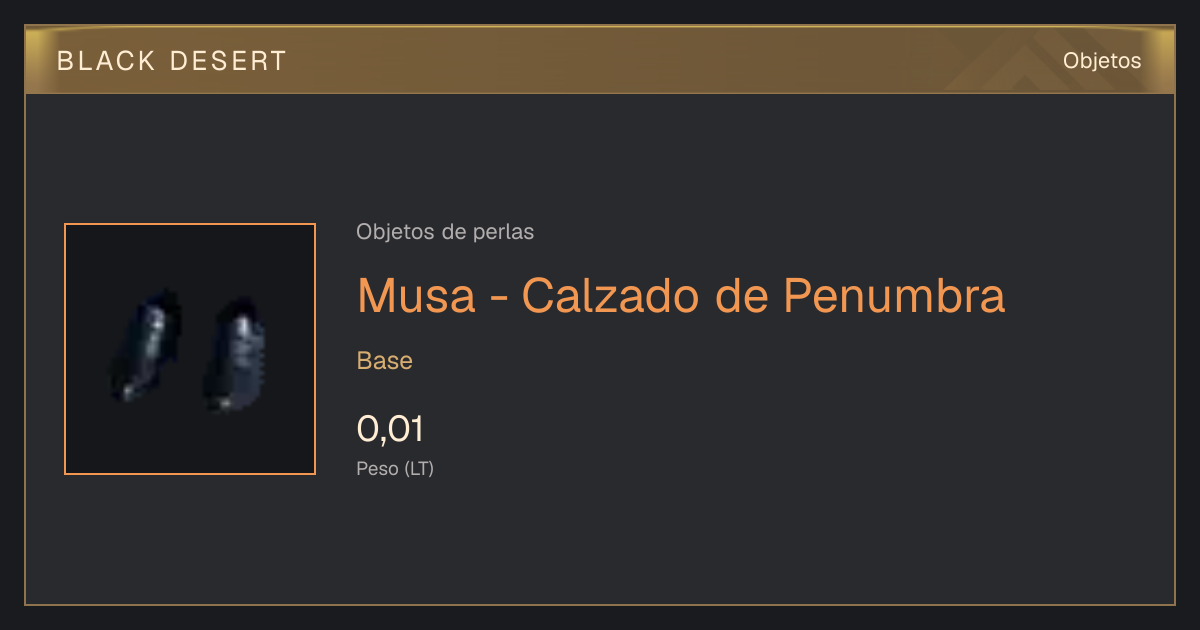The image size is (1200, 630).
Task: Select the 0,01 weight value
Action: [x=390, y=429]
